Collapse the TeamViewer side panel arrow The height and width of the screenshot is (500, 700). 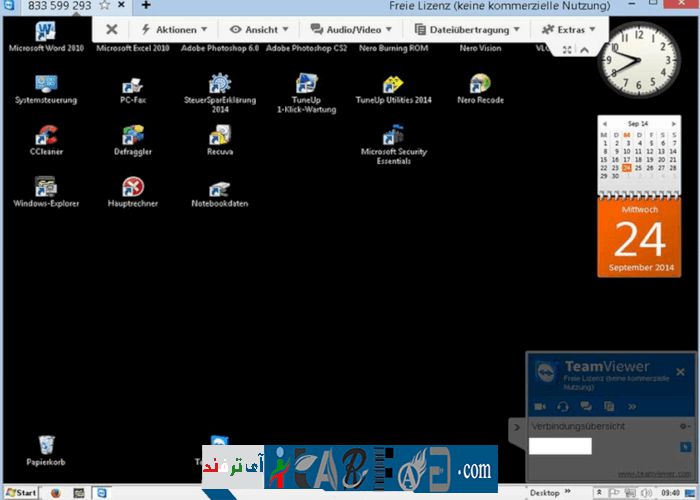pyautogui.click(x=517, y=427)
